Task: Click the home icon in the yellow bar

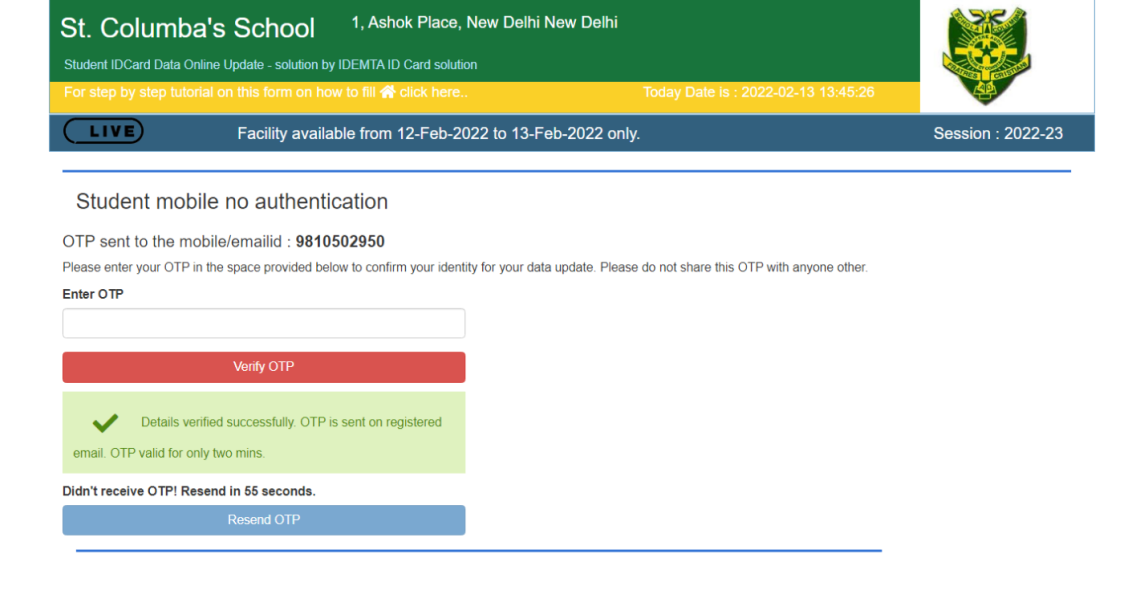Action: [387, 92]
